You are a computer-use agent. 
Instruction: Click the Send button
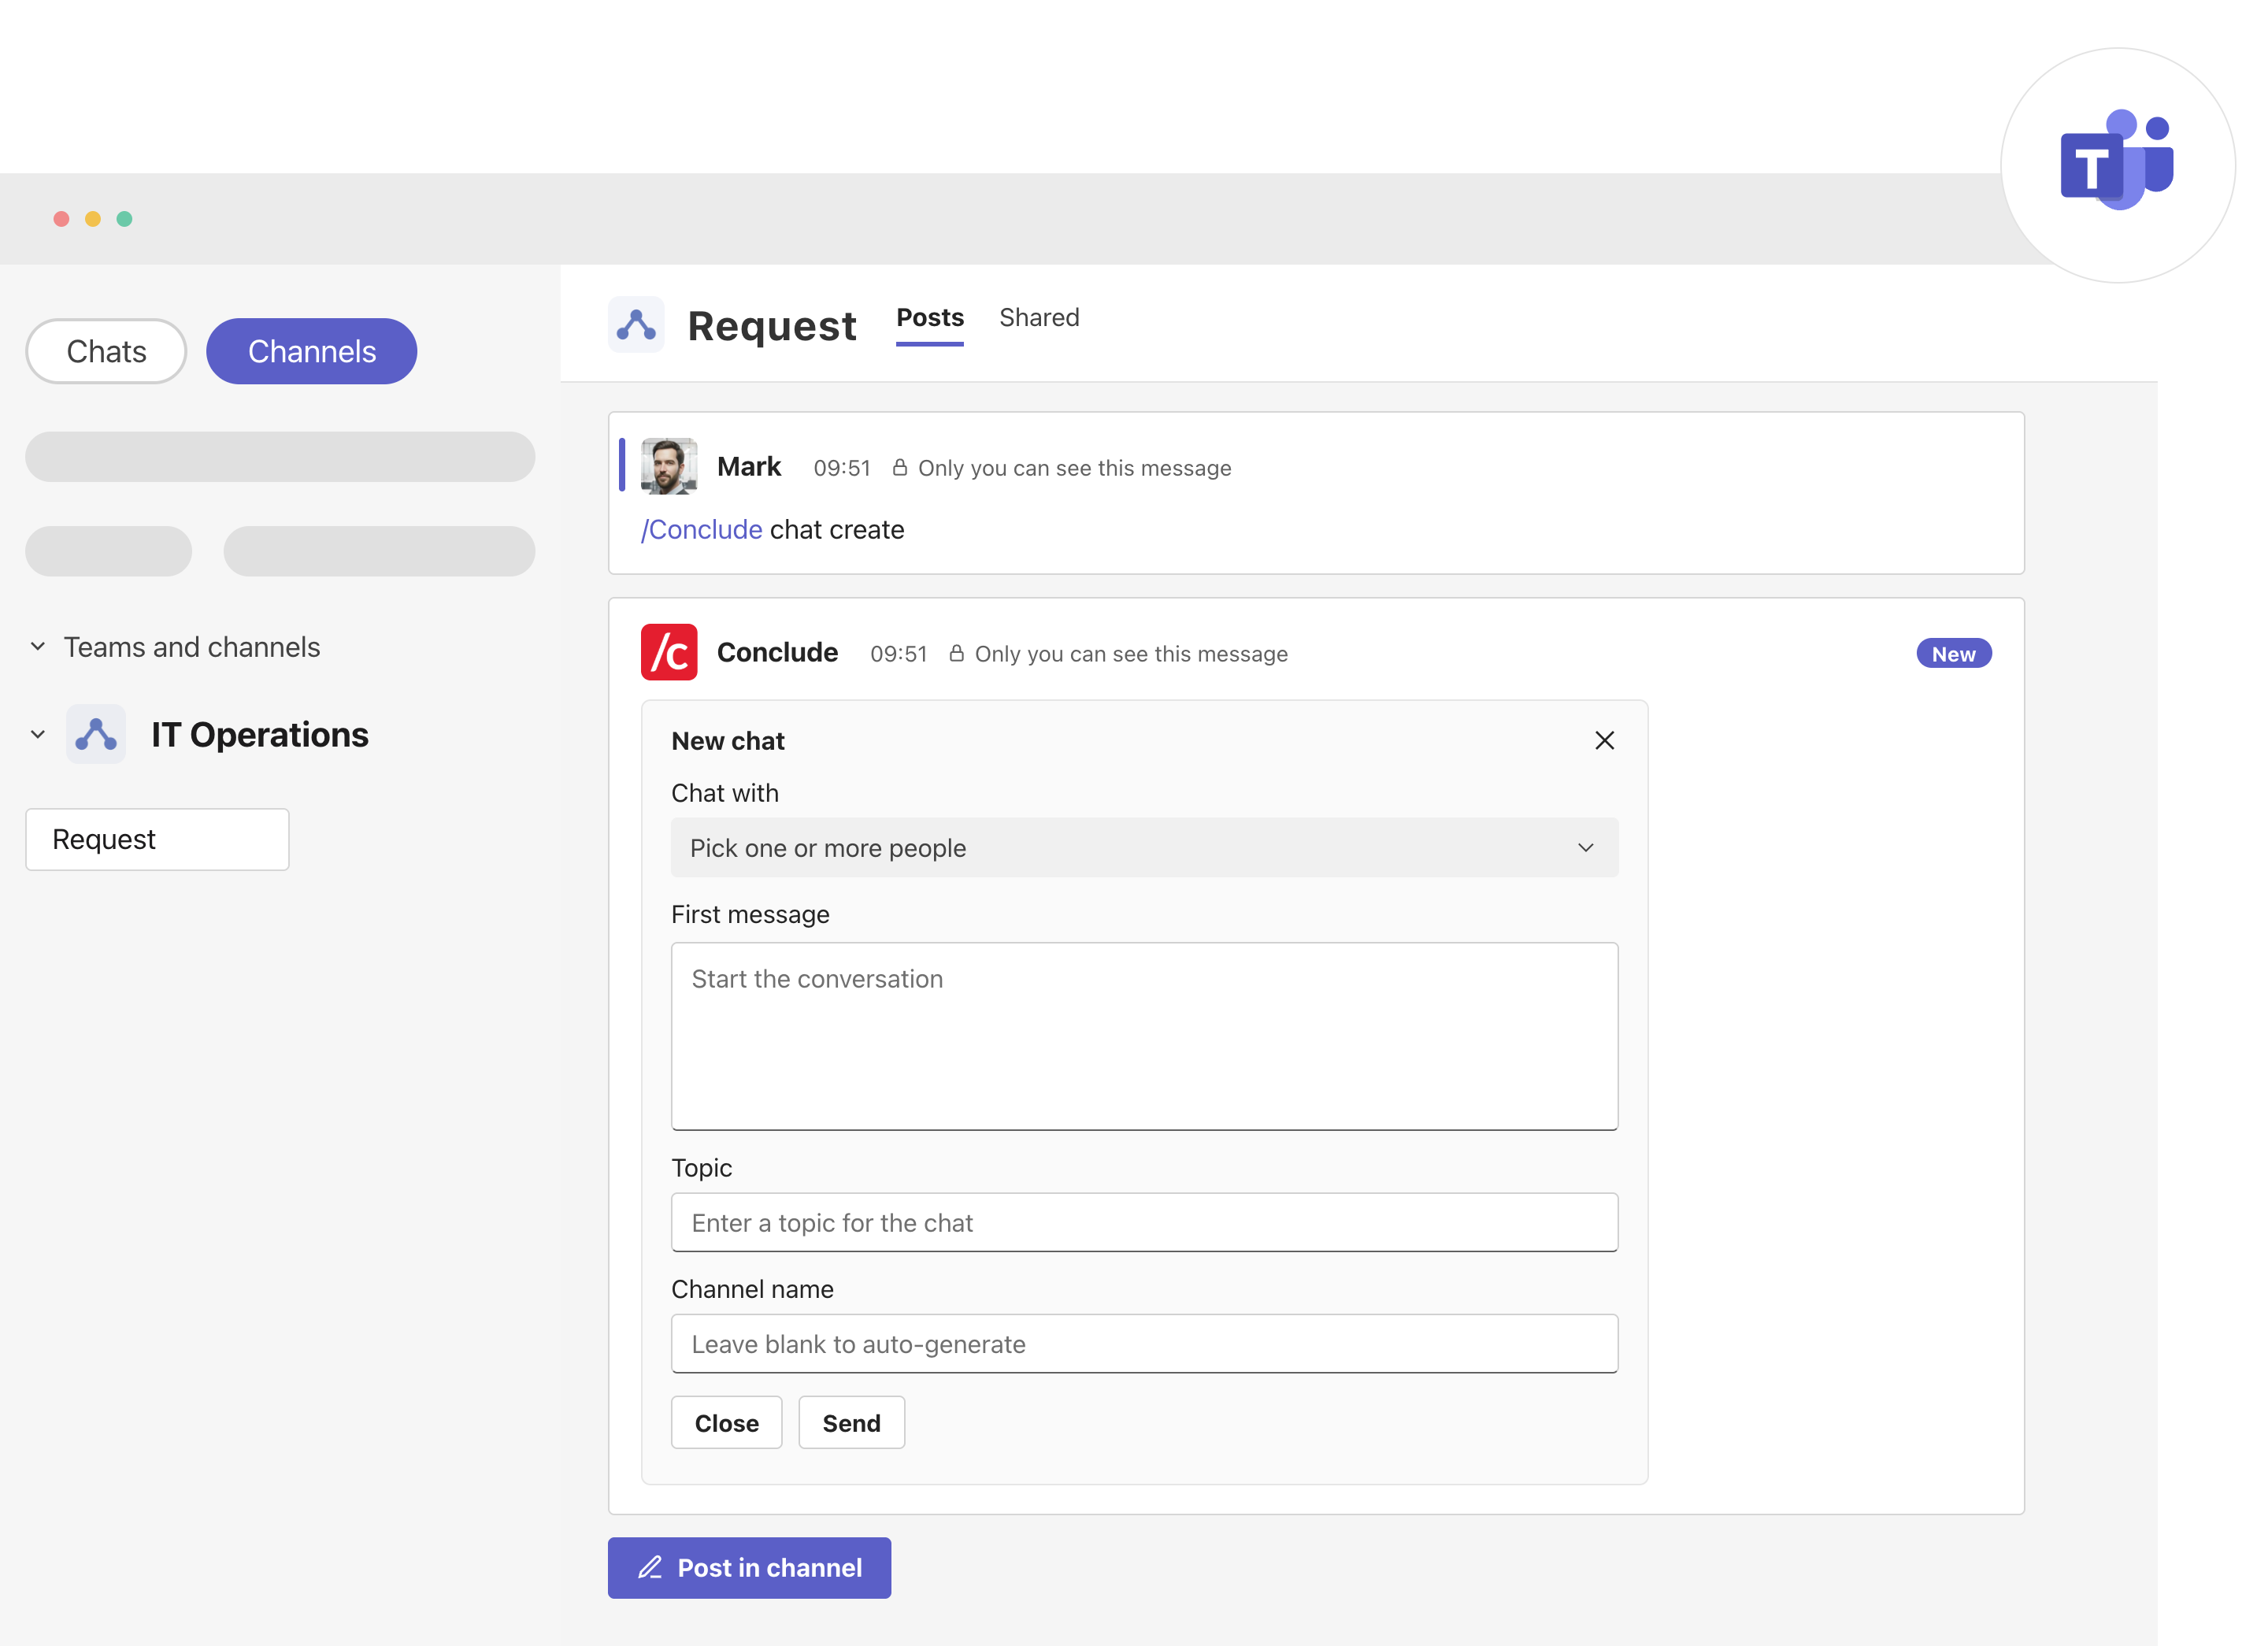point(851,1422)
